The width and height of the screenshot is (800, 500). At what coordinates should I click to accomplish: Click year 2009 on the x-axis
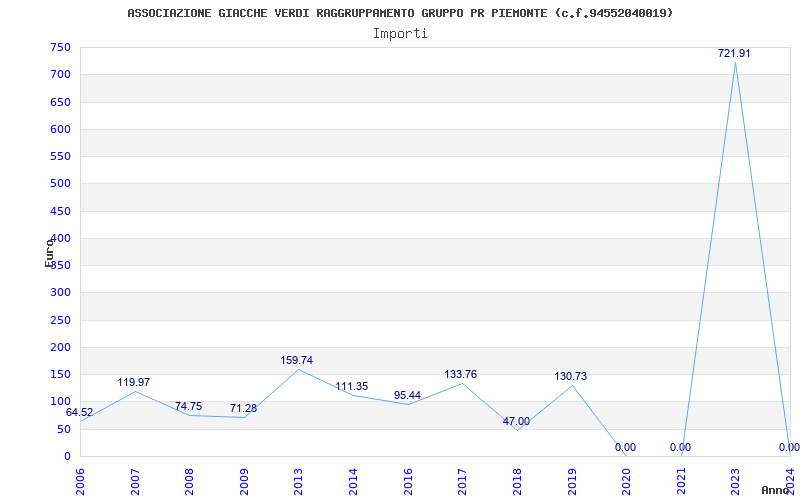pos(244,481)
